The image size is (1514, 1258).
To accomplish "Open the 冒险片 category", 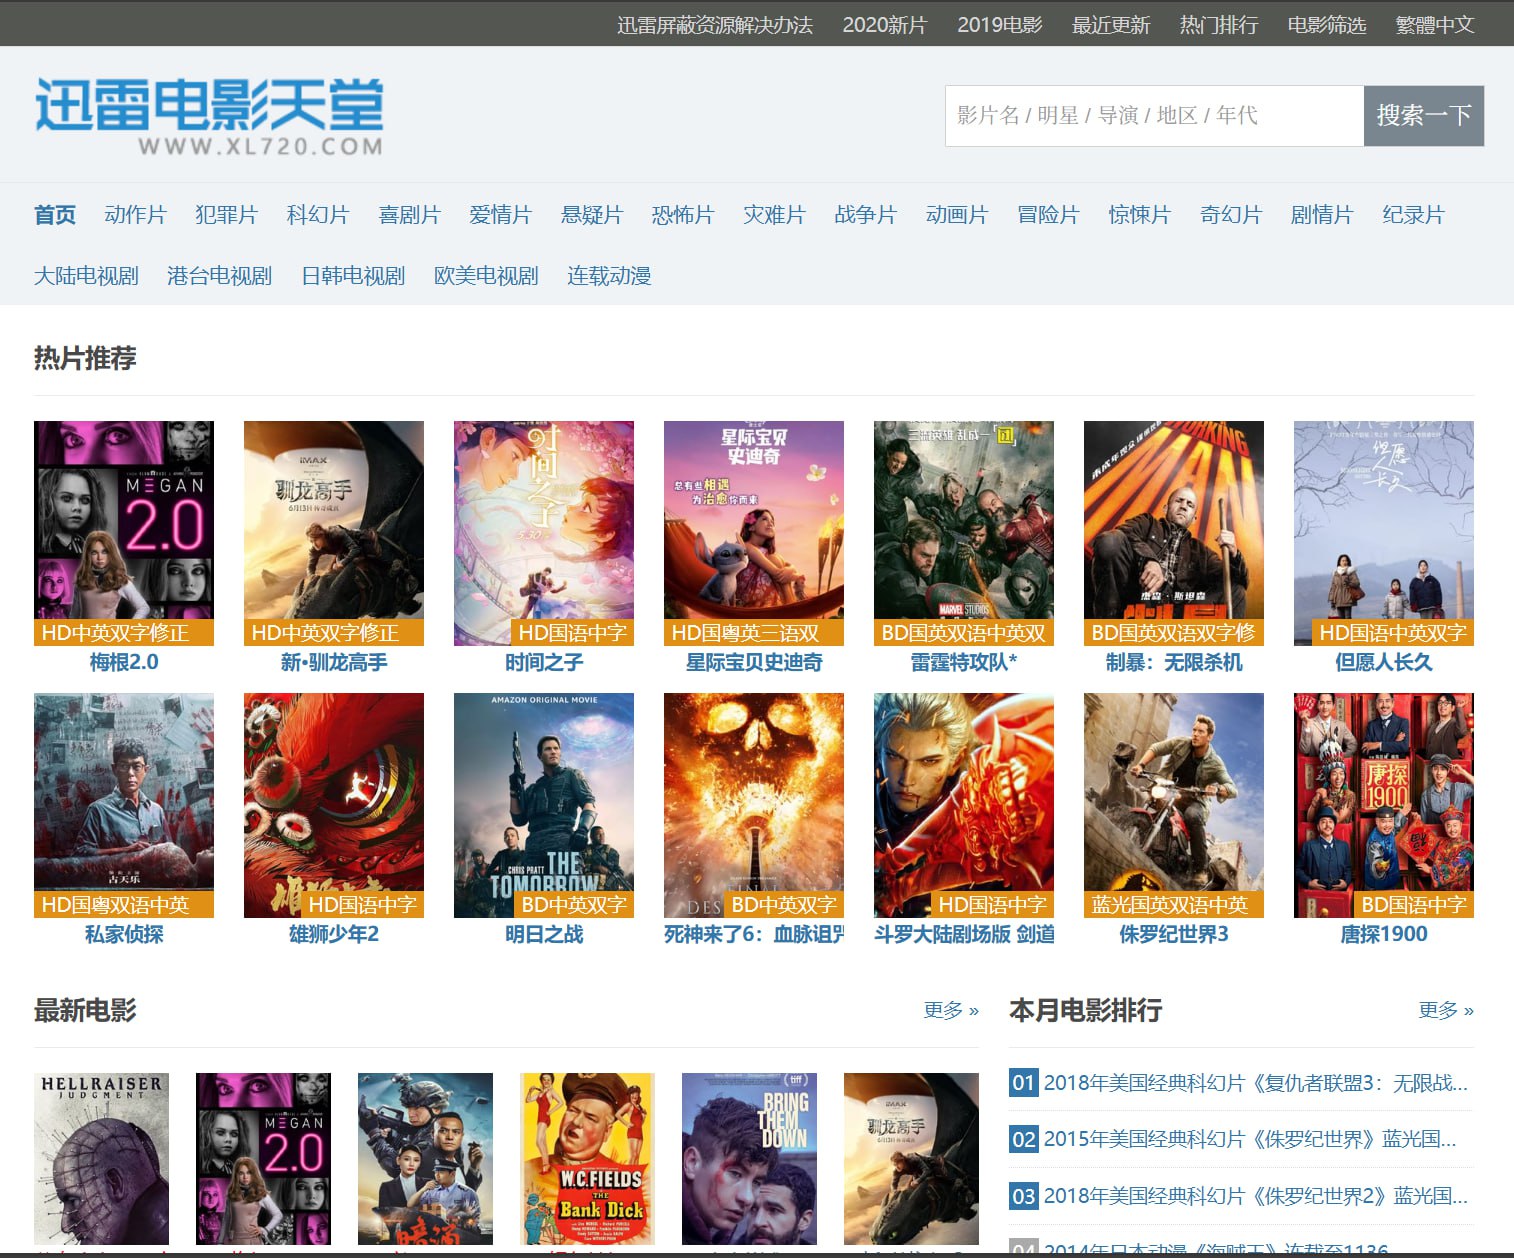I will [x=1048, y=215].
